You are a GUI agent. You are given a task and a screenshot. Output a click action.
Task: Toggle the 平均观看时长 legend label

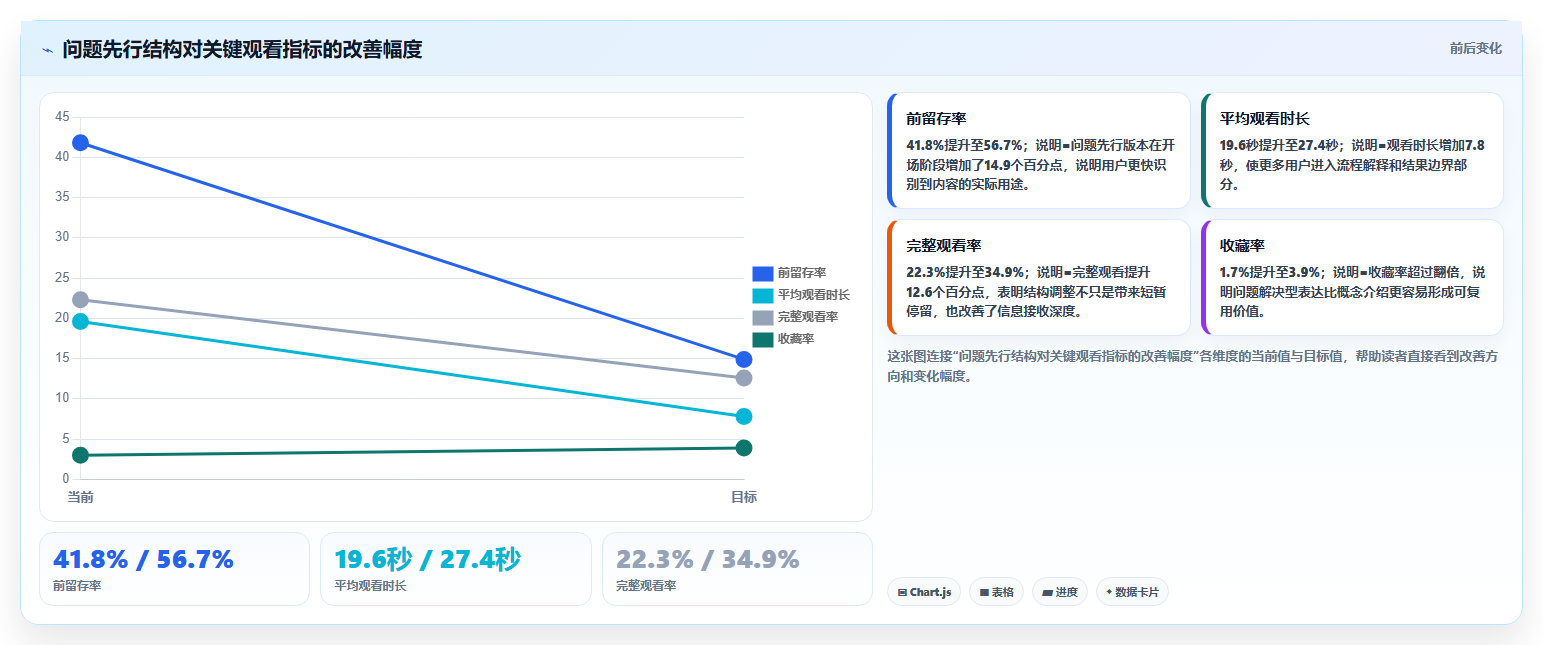pyautogui.click(x=813, y=295)
